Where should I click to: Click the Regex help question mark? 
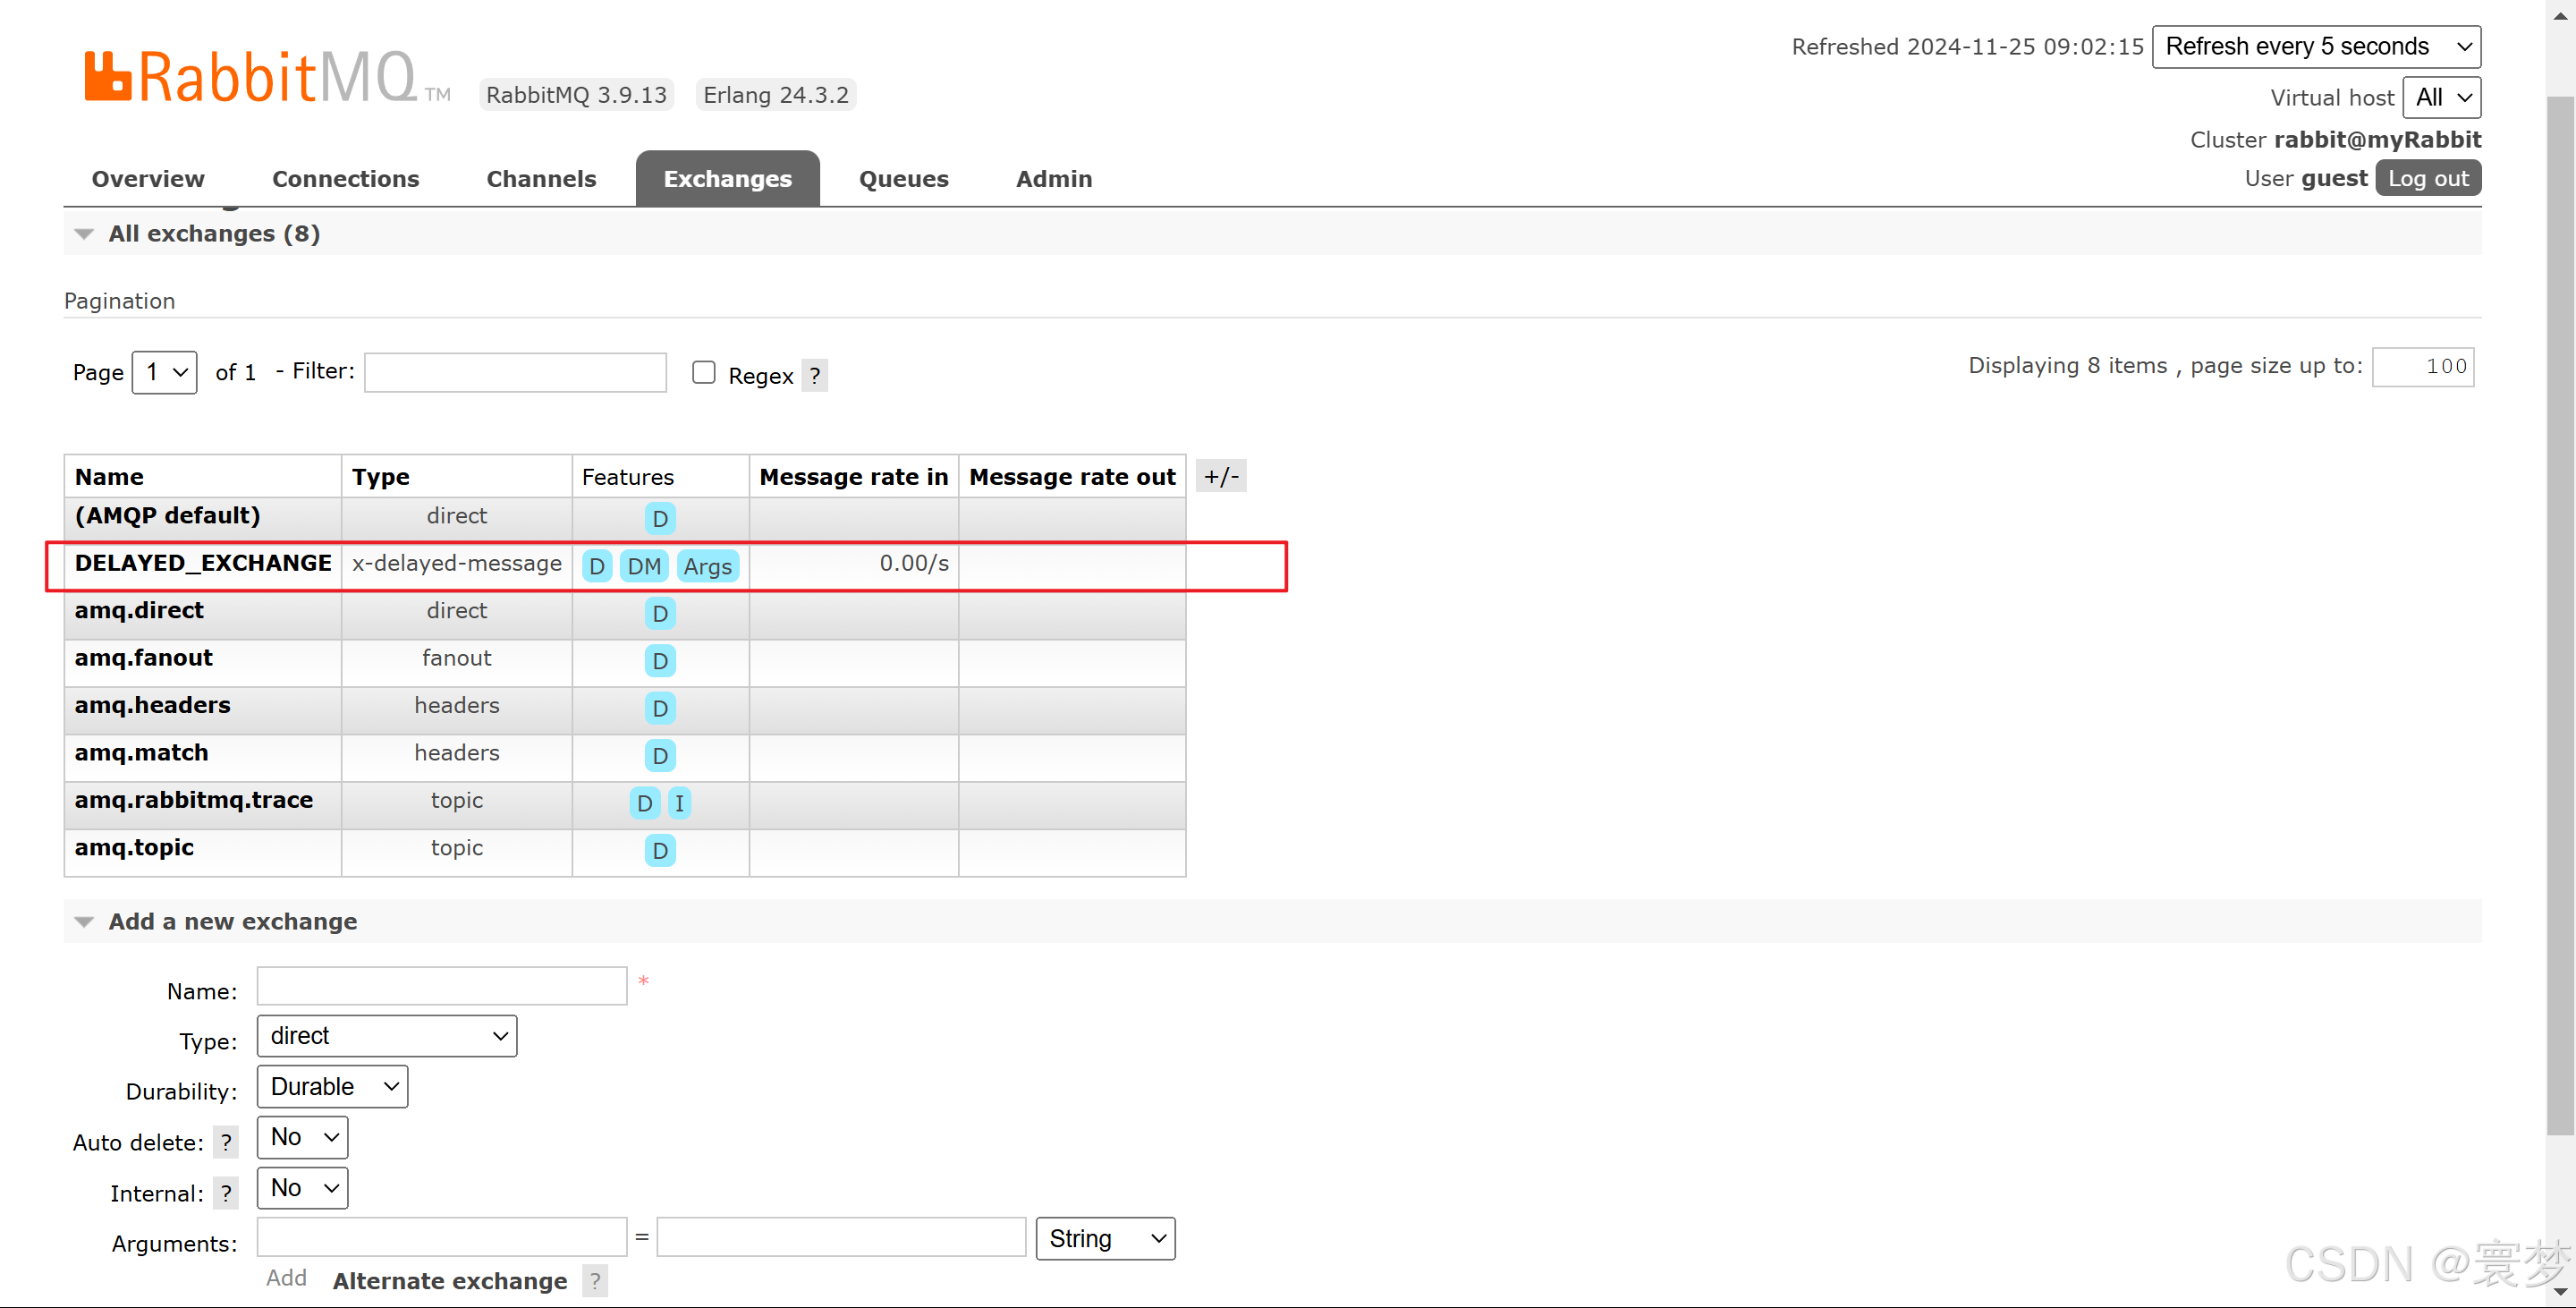click(x=814, y=376)
